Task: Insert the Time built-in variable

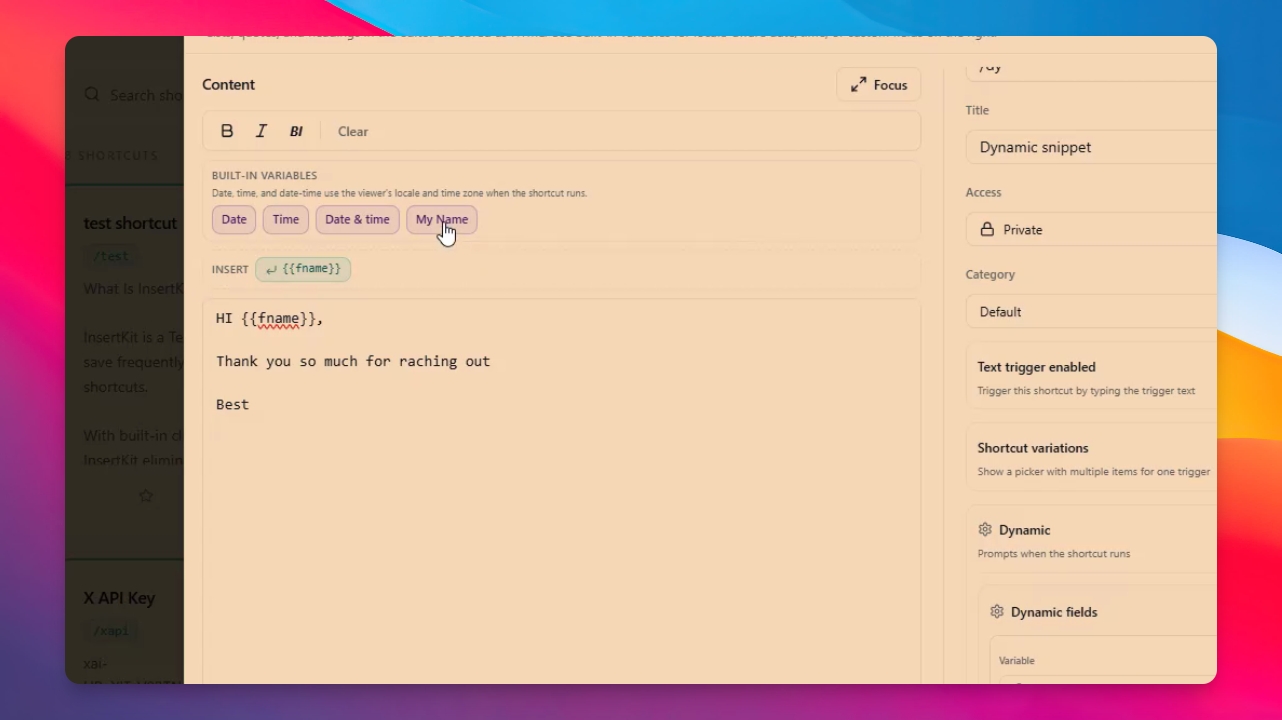Action: 286,219
